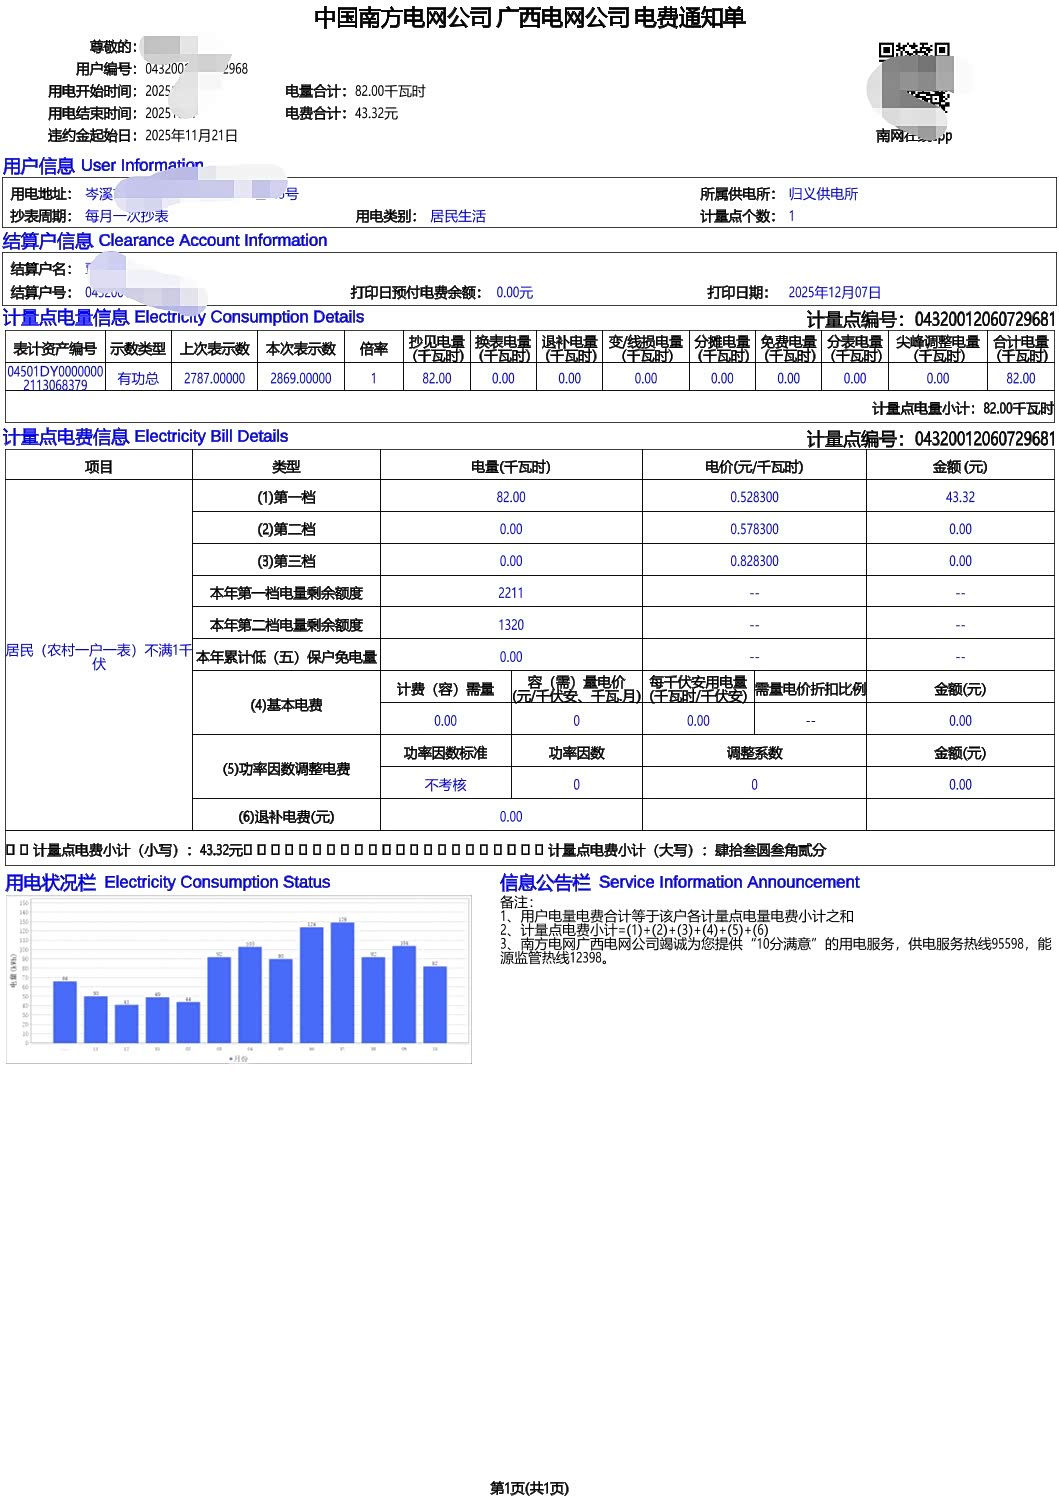The height and width of the screenshot is (1500, 1059).
Task: Select the 居民生活 usage category value
Action: click(458, 216)
